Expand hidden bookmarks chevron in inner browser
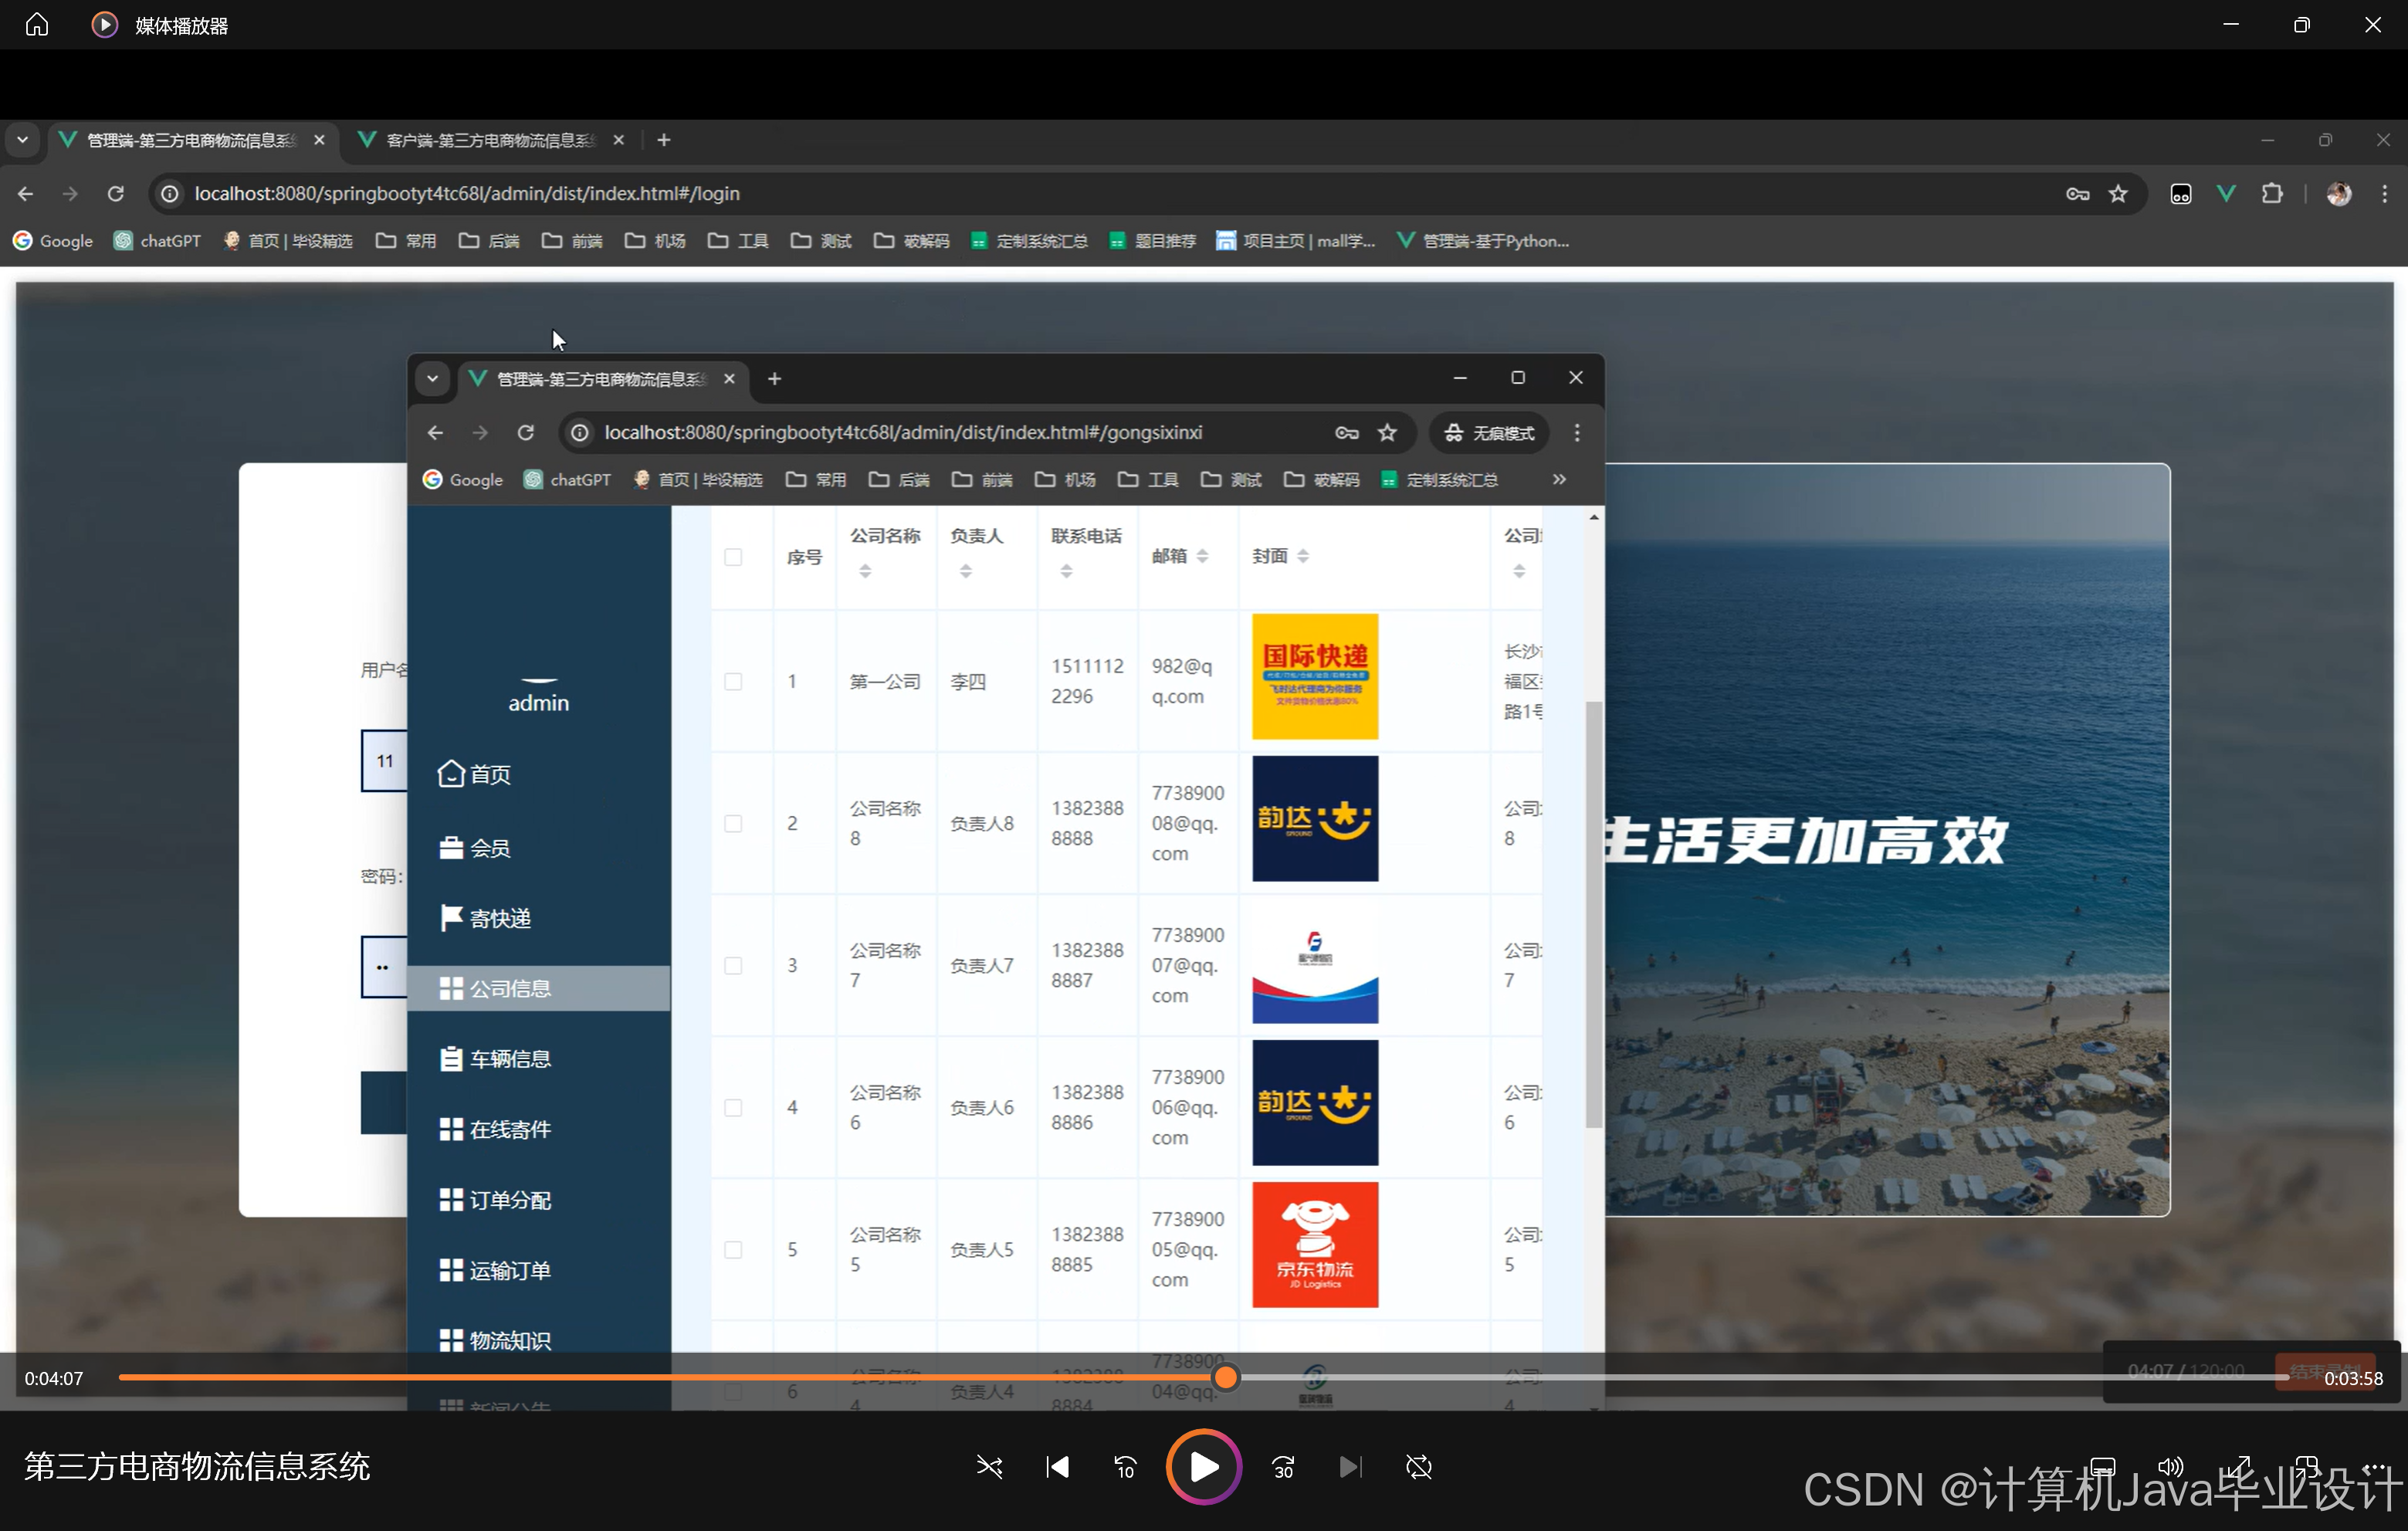The width and height of the screenshot is (2408, 1531). (1559, 480)
